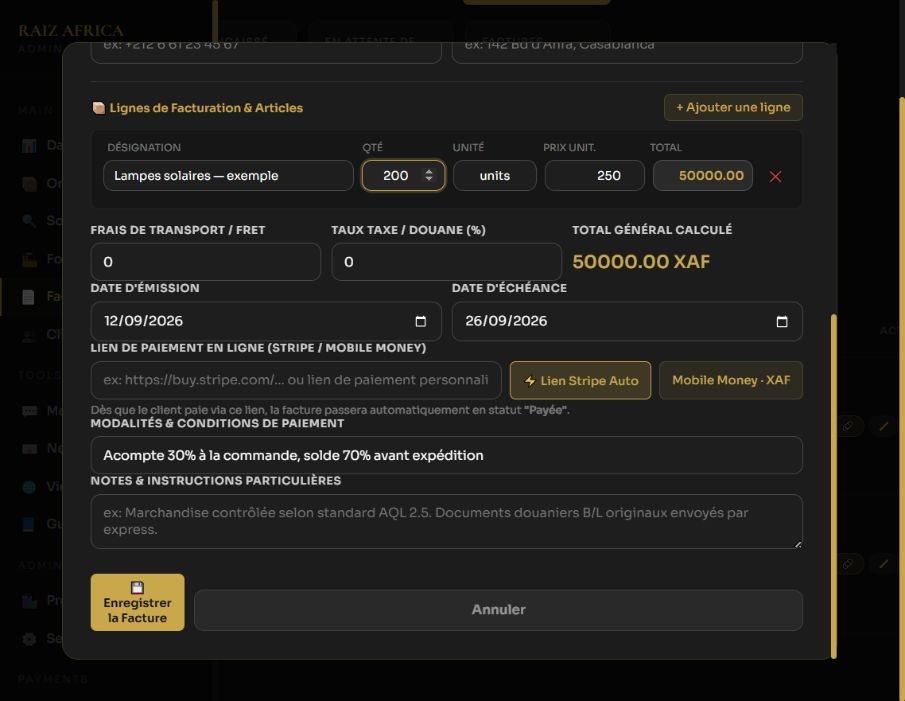Click the floppy disk icon on Enregistrer
The image size is (905, 701).
137,587
